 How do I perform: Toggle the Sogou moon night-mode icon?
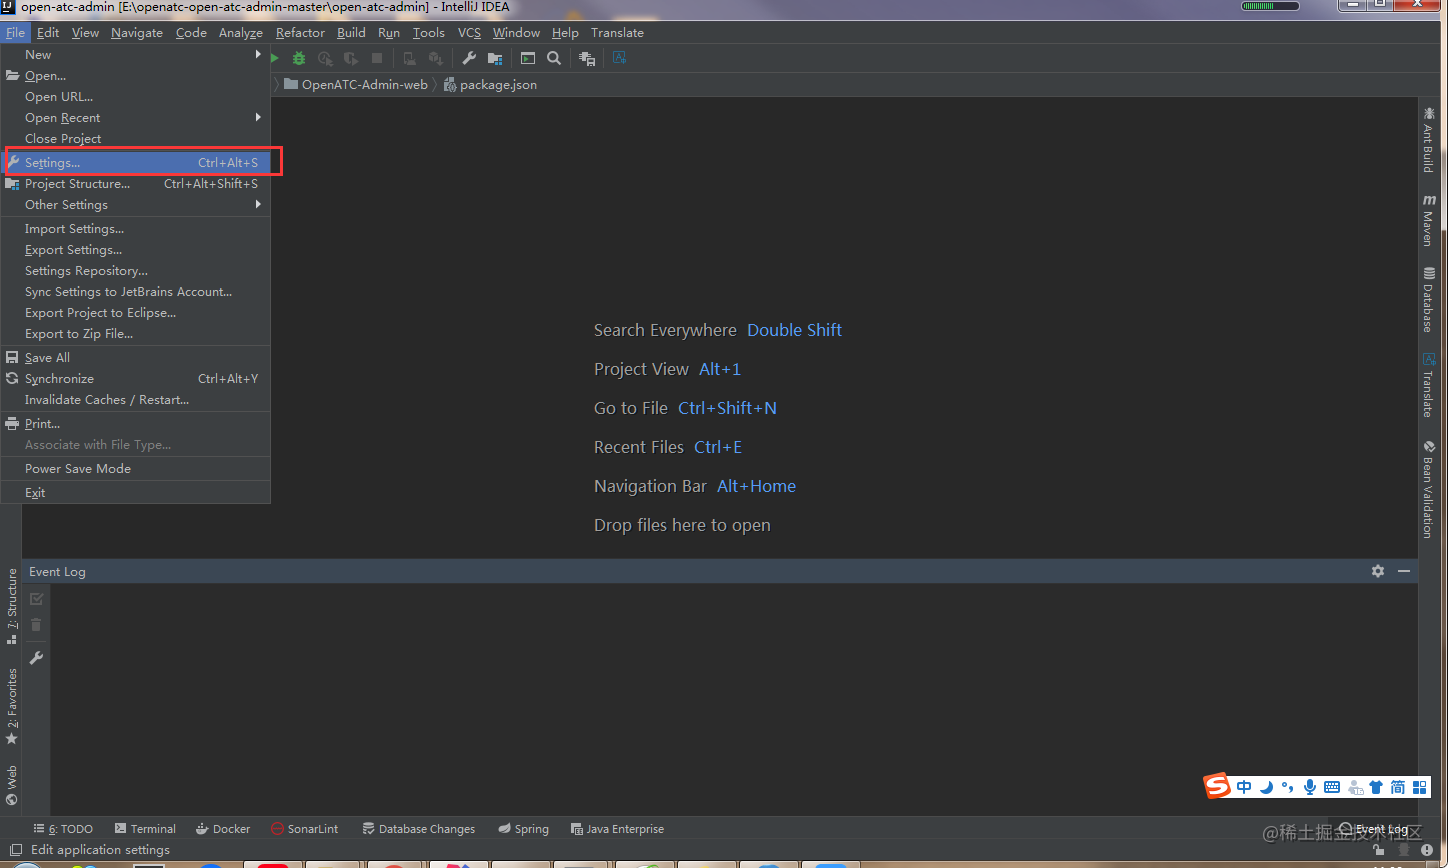pos(1266,787)
